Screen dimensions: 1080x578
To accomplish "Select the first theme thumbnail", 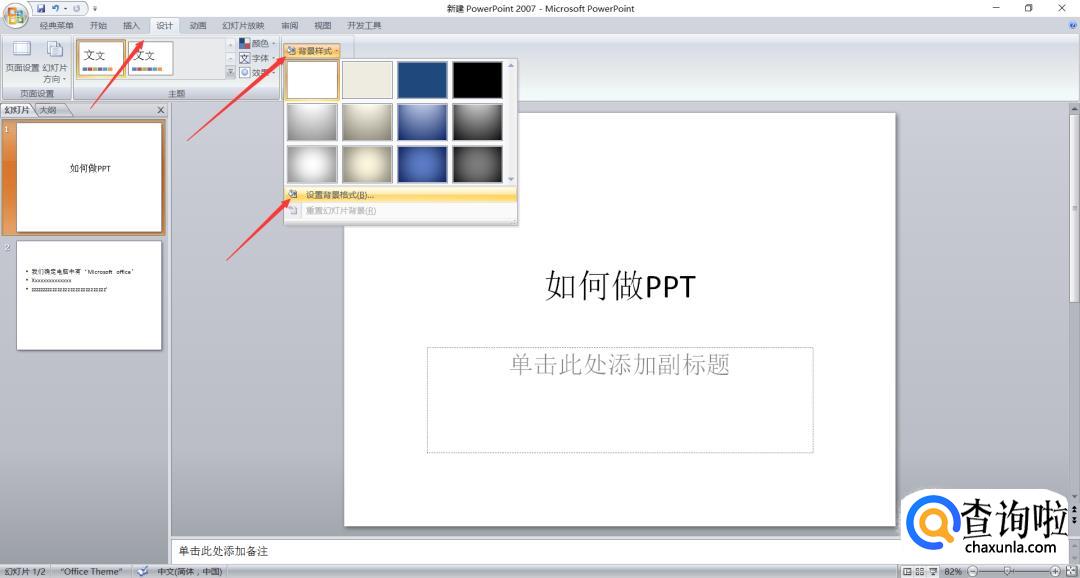I will click(x=101, y=58).
